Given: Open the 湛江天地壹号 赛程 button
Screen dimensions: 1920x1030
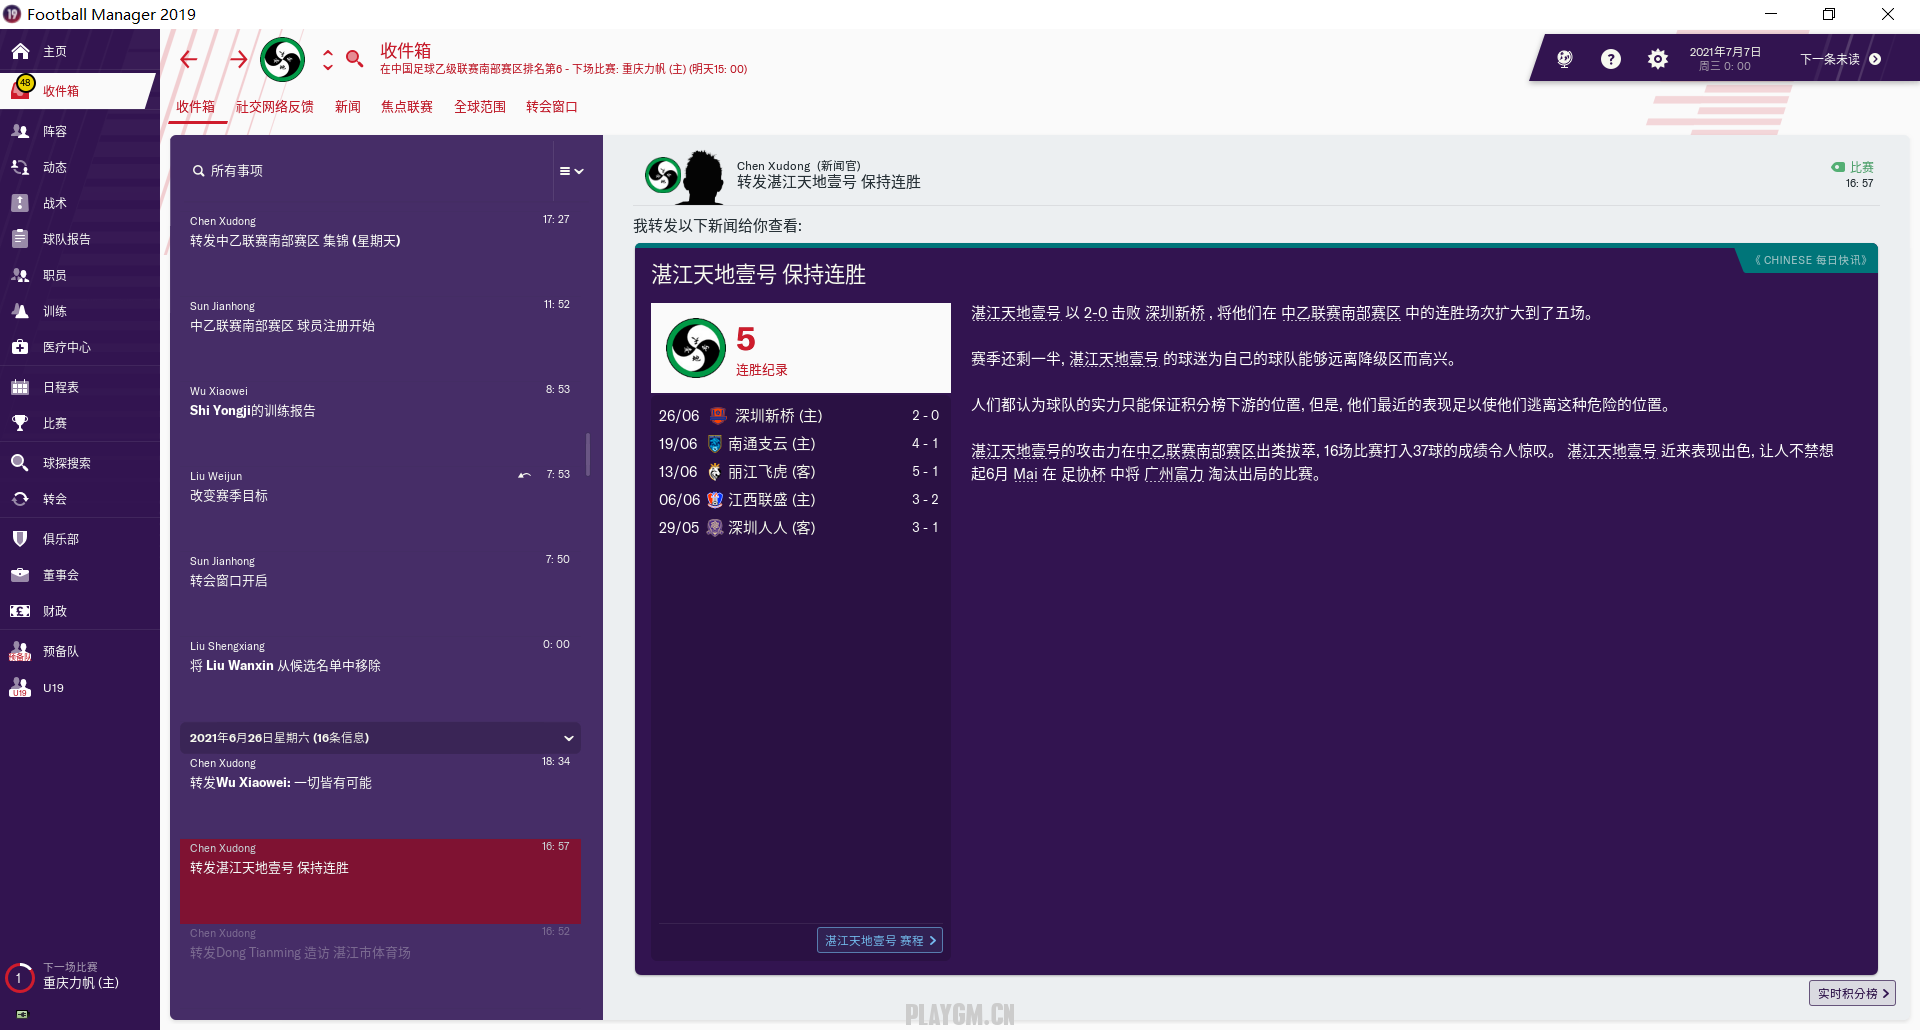Looking at the screenshot, I should [880, 940].
